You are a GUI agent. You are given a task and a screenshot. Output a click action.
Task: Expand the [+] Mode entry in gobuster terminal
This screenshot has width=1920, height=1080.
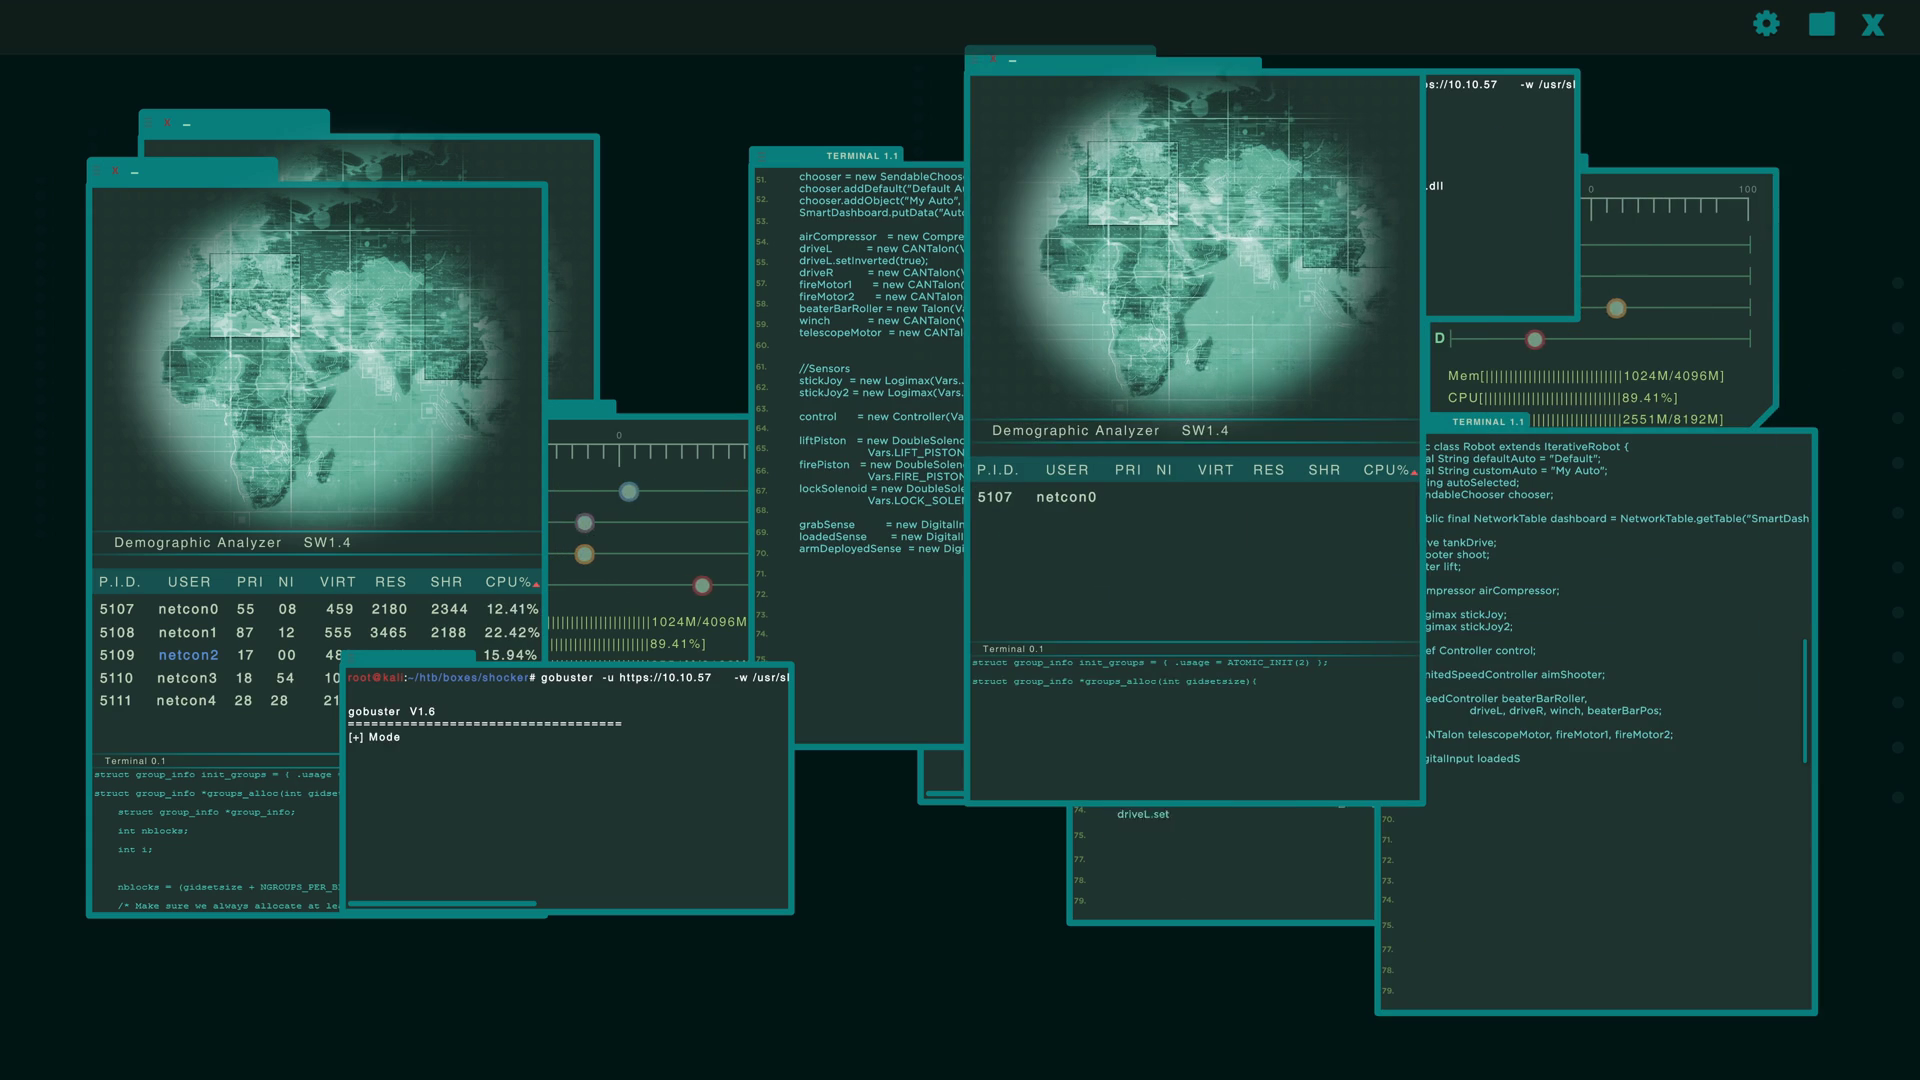pyautogui.click(x=374, y=738)
